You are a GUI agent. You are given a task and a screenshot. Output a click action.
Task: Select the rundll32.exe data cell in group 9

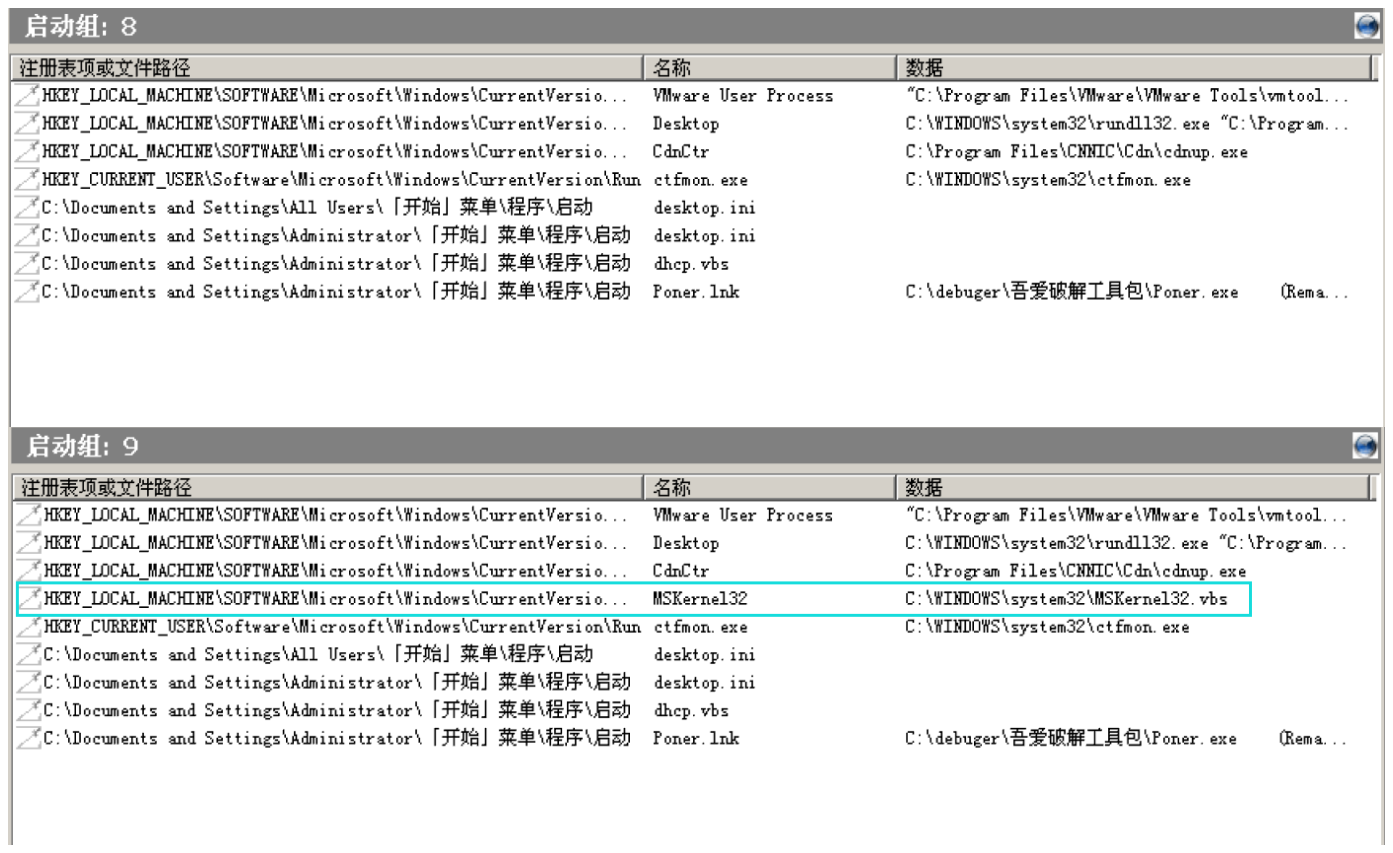[1128, 543]
